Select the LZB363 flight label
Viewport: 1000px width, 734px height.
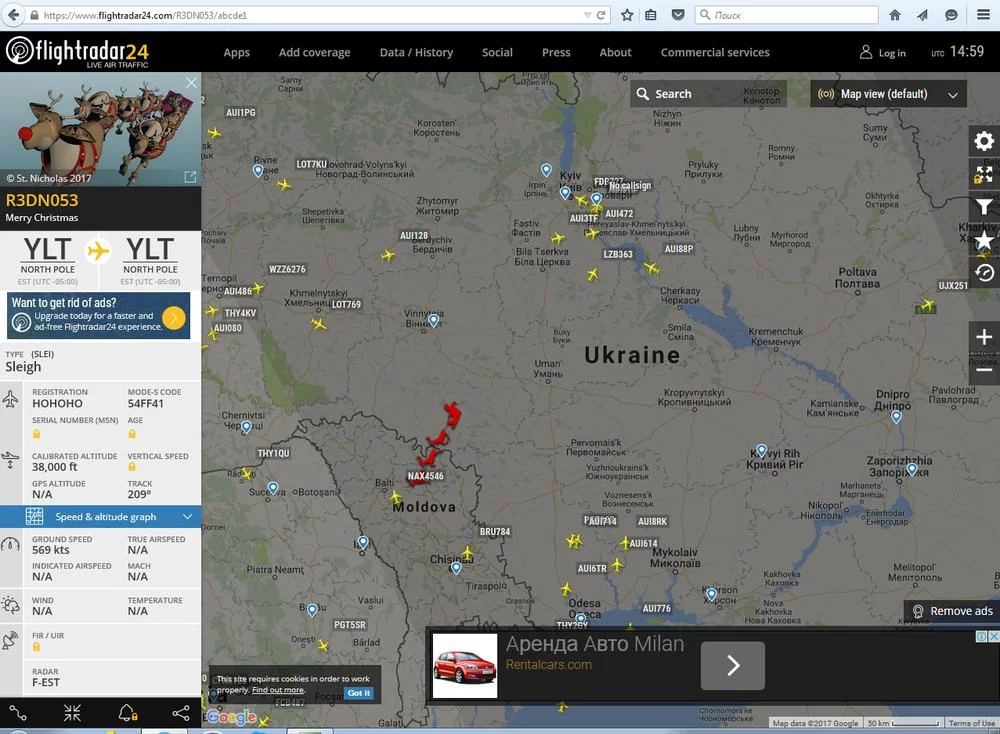click(618, 254)
